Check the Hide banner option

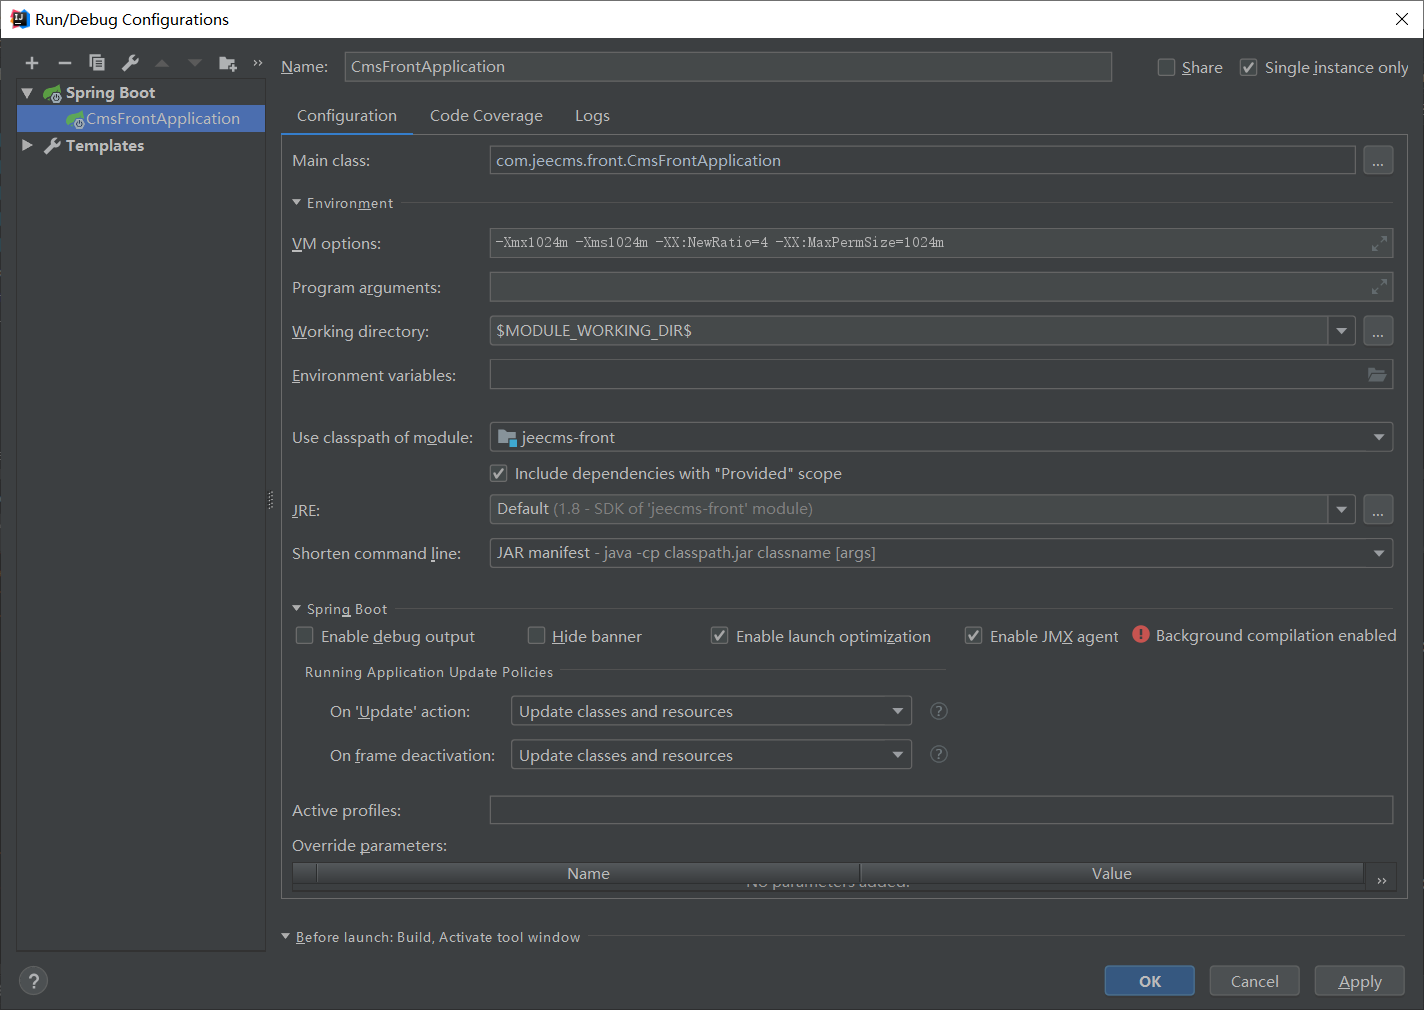(537, 636)
